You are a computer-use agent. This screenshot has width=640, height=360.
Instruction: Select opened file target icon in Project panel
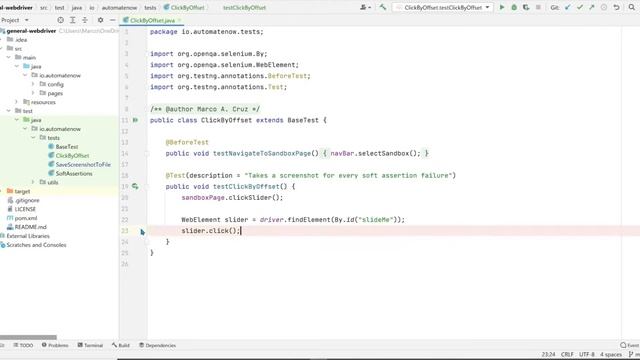pyautogui.click(x=60, y=20)
